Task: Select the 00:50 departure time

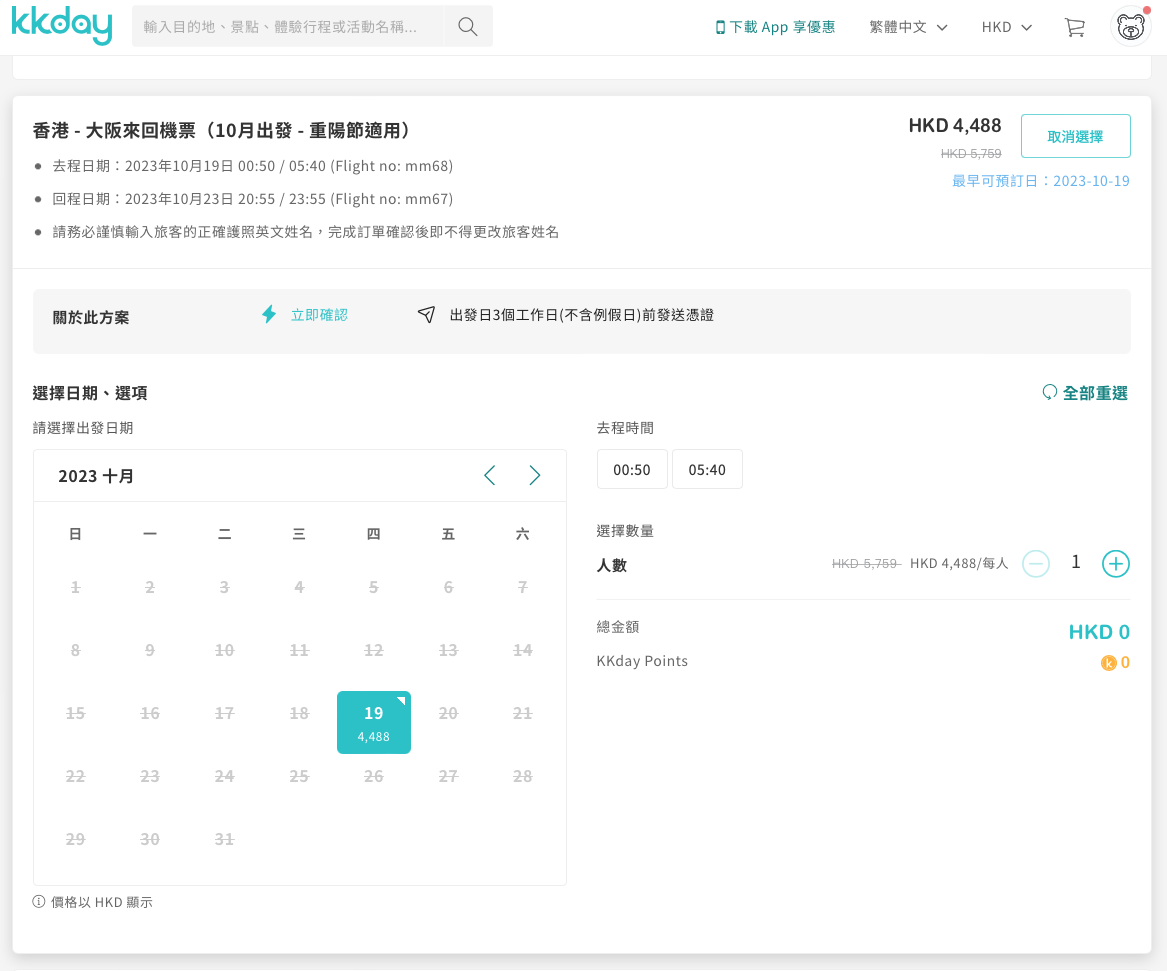Action: click(x=632, y=470)
